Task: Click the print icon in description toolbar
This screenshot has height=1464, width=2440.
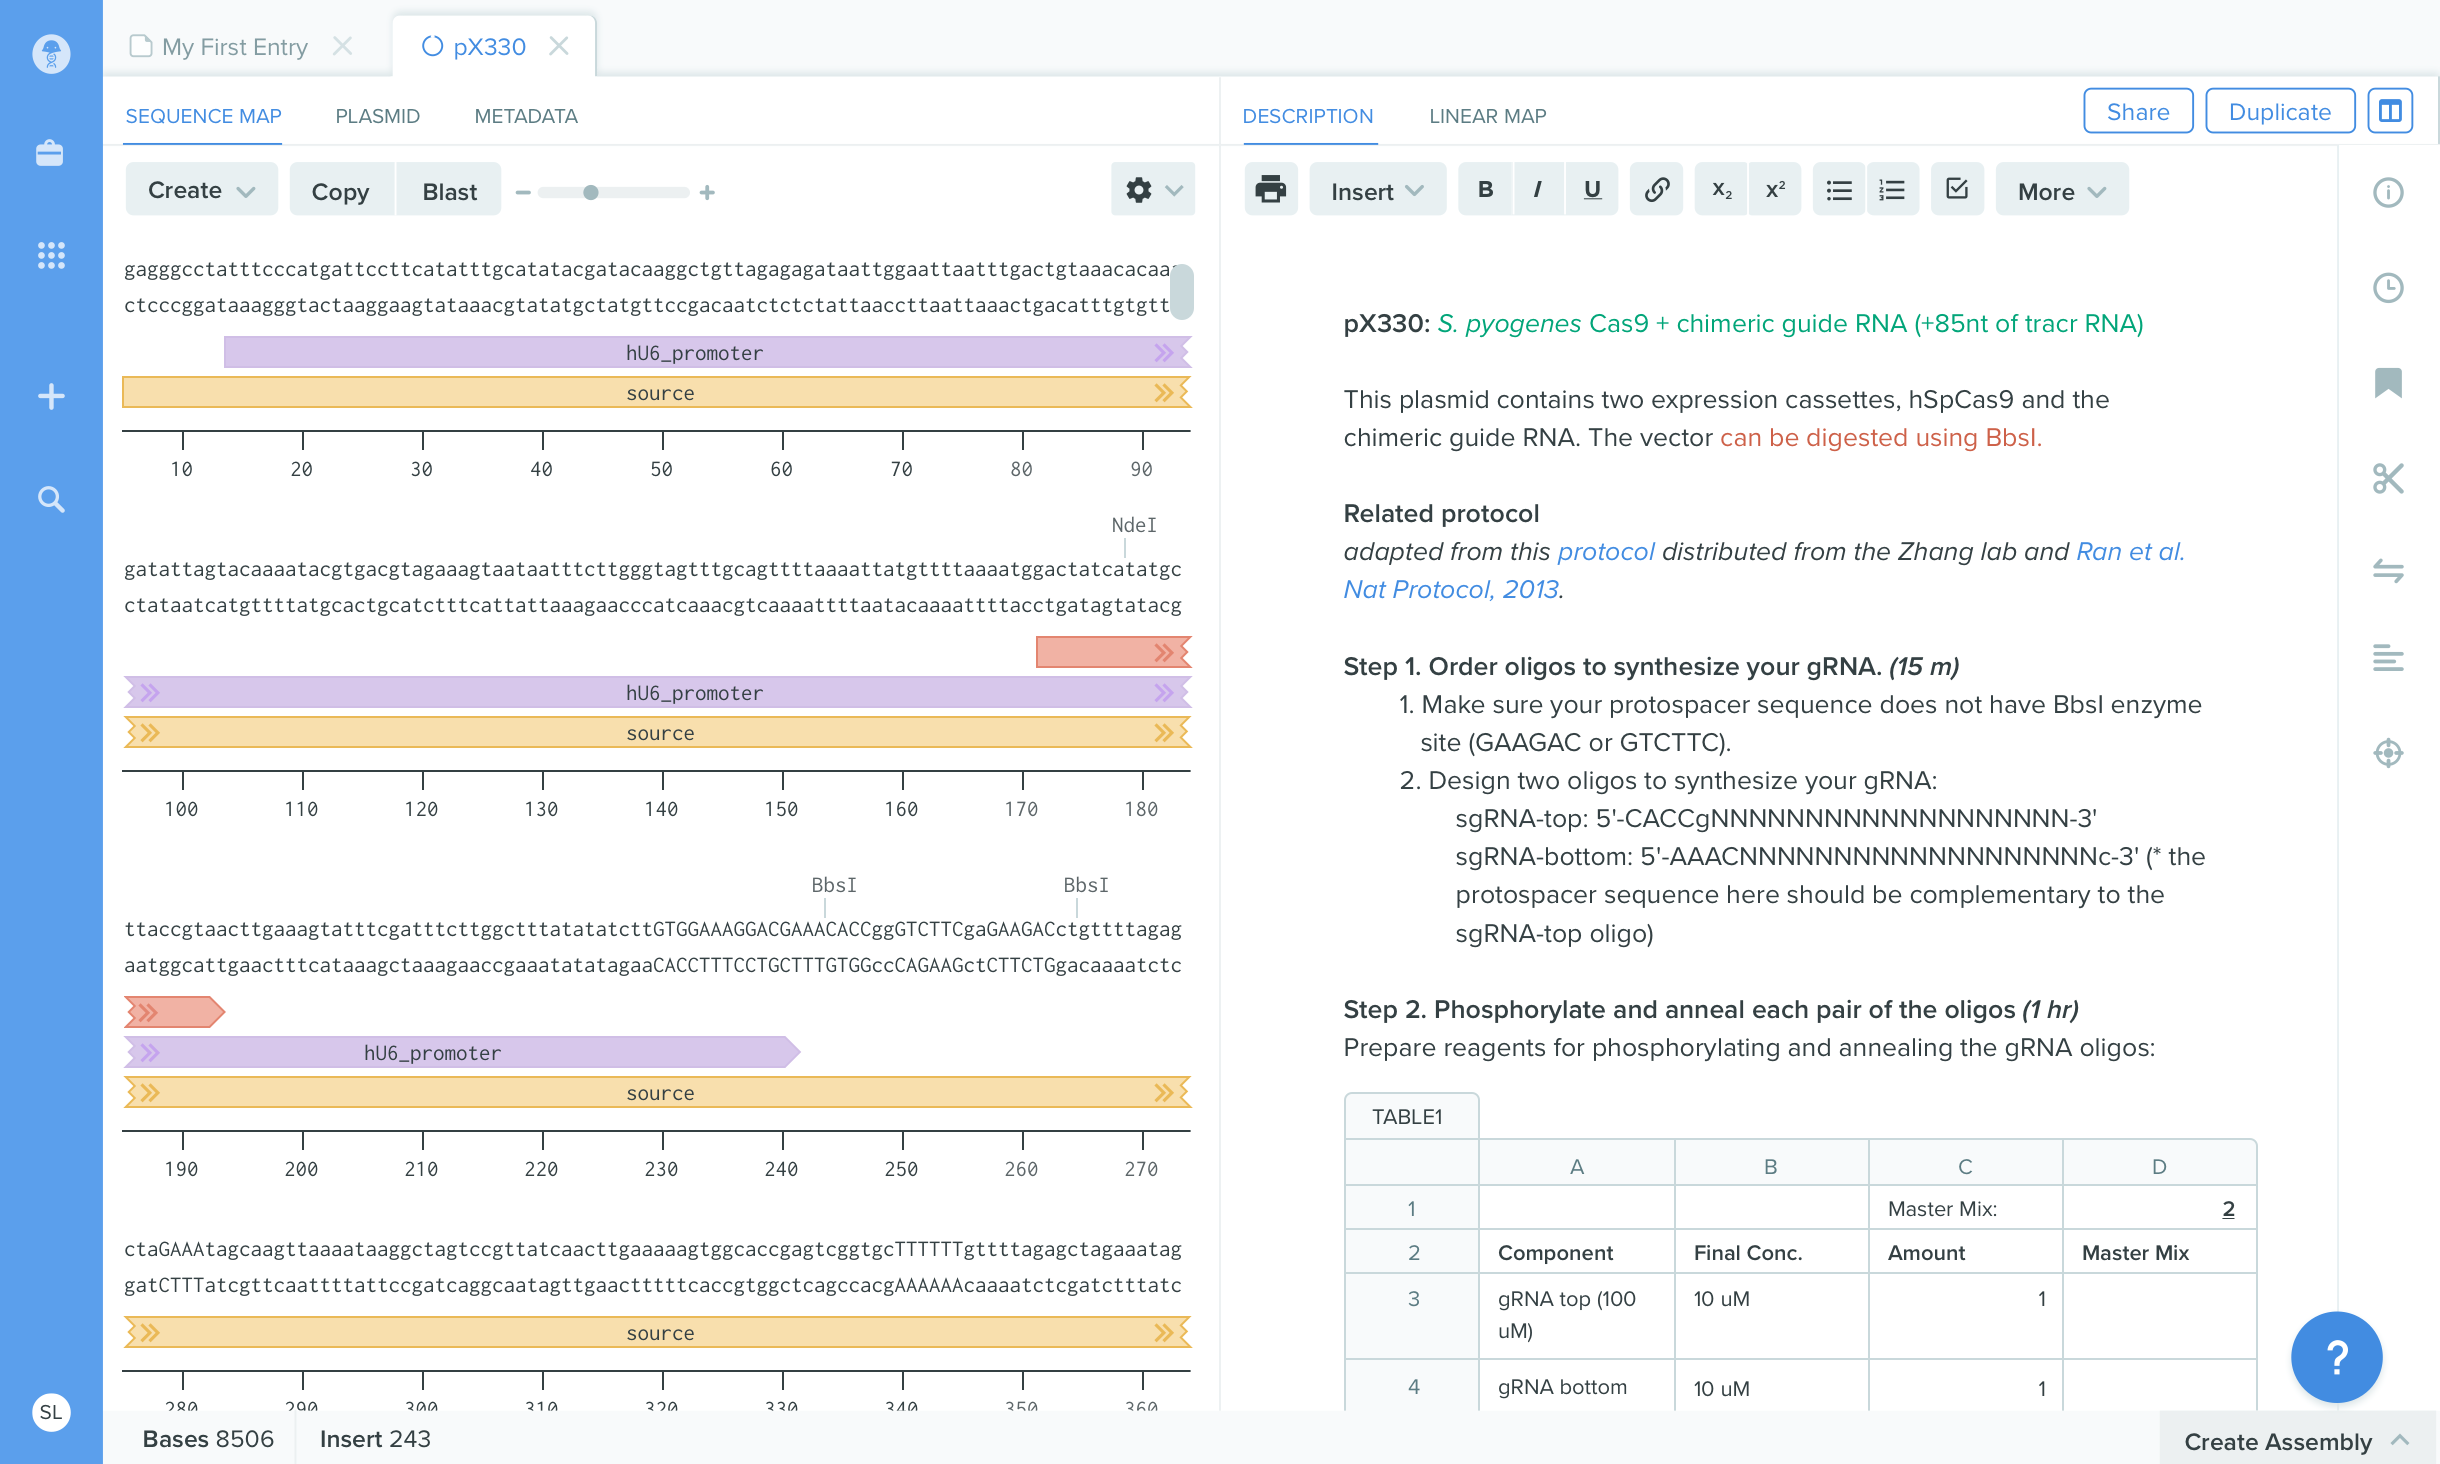Action: coord(1270,190)
